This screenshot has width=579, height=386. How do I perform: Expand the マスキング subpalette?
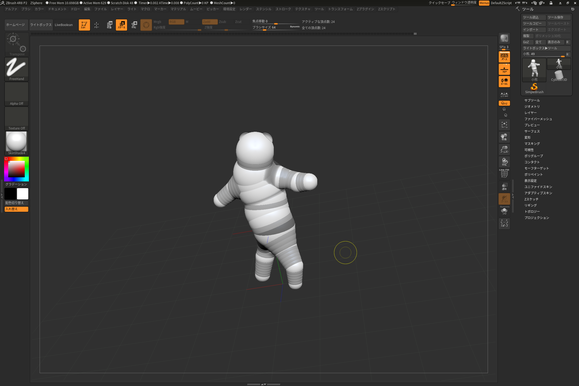pos(532,143)
